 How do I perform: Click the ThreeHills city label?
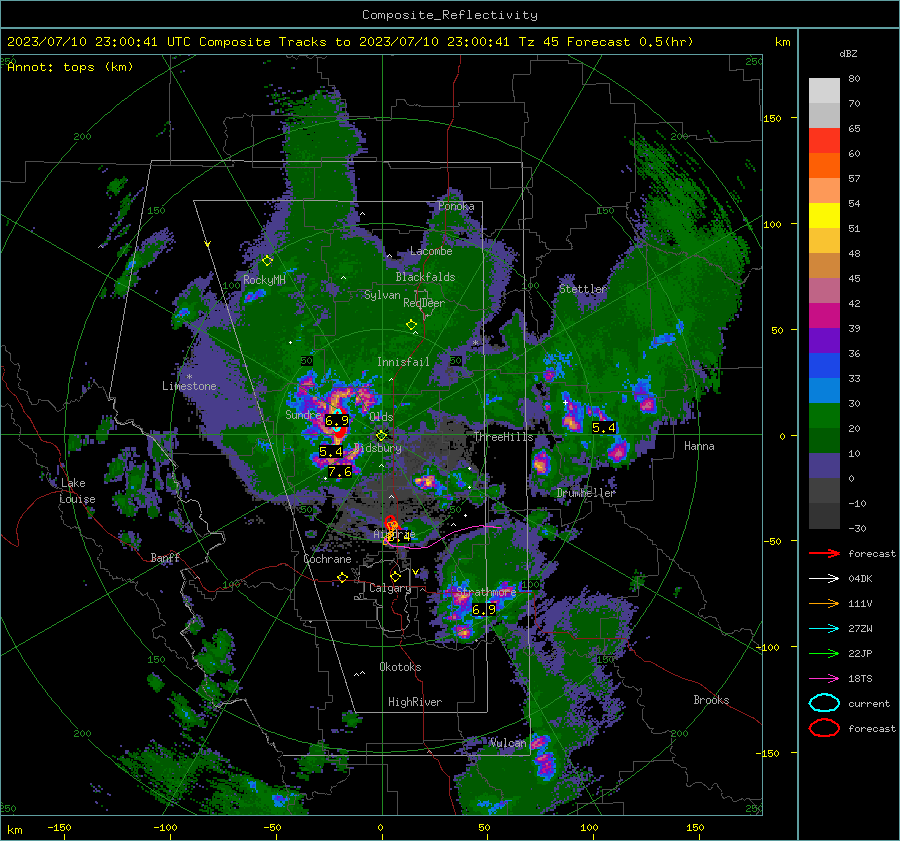point(503,437)
